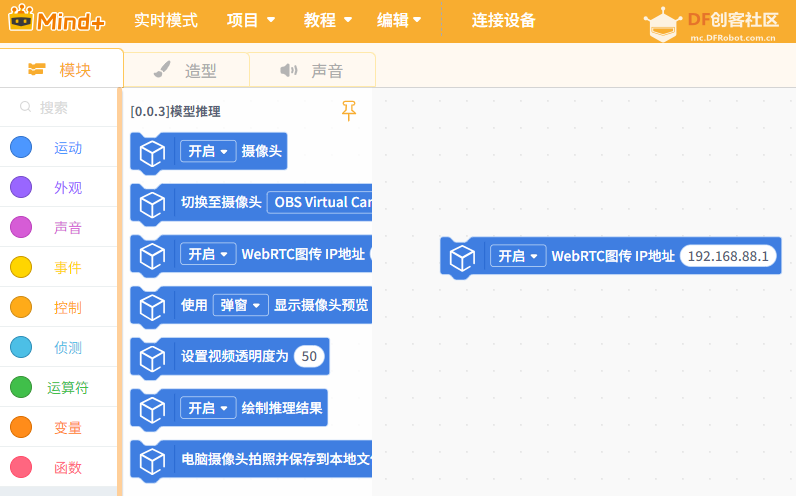The width and height of the screenshot is (796, 496).
Task: Click cube icon on 绘制推理结果 block
Action: 152,410
